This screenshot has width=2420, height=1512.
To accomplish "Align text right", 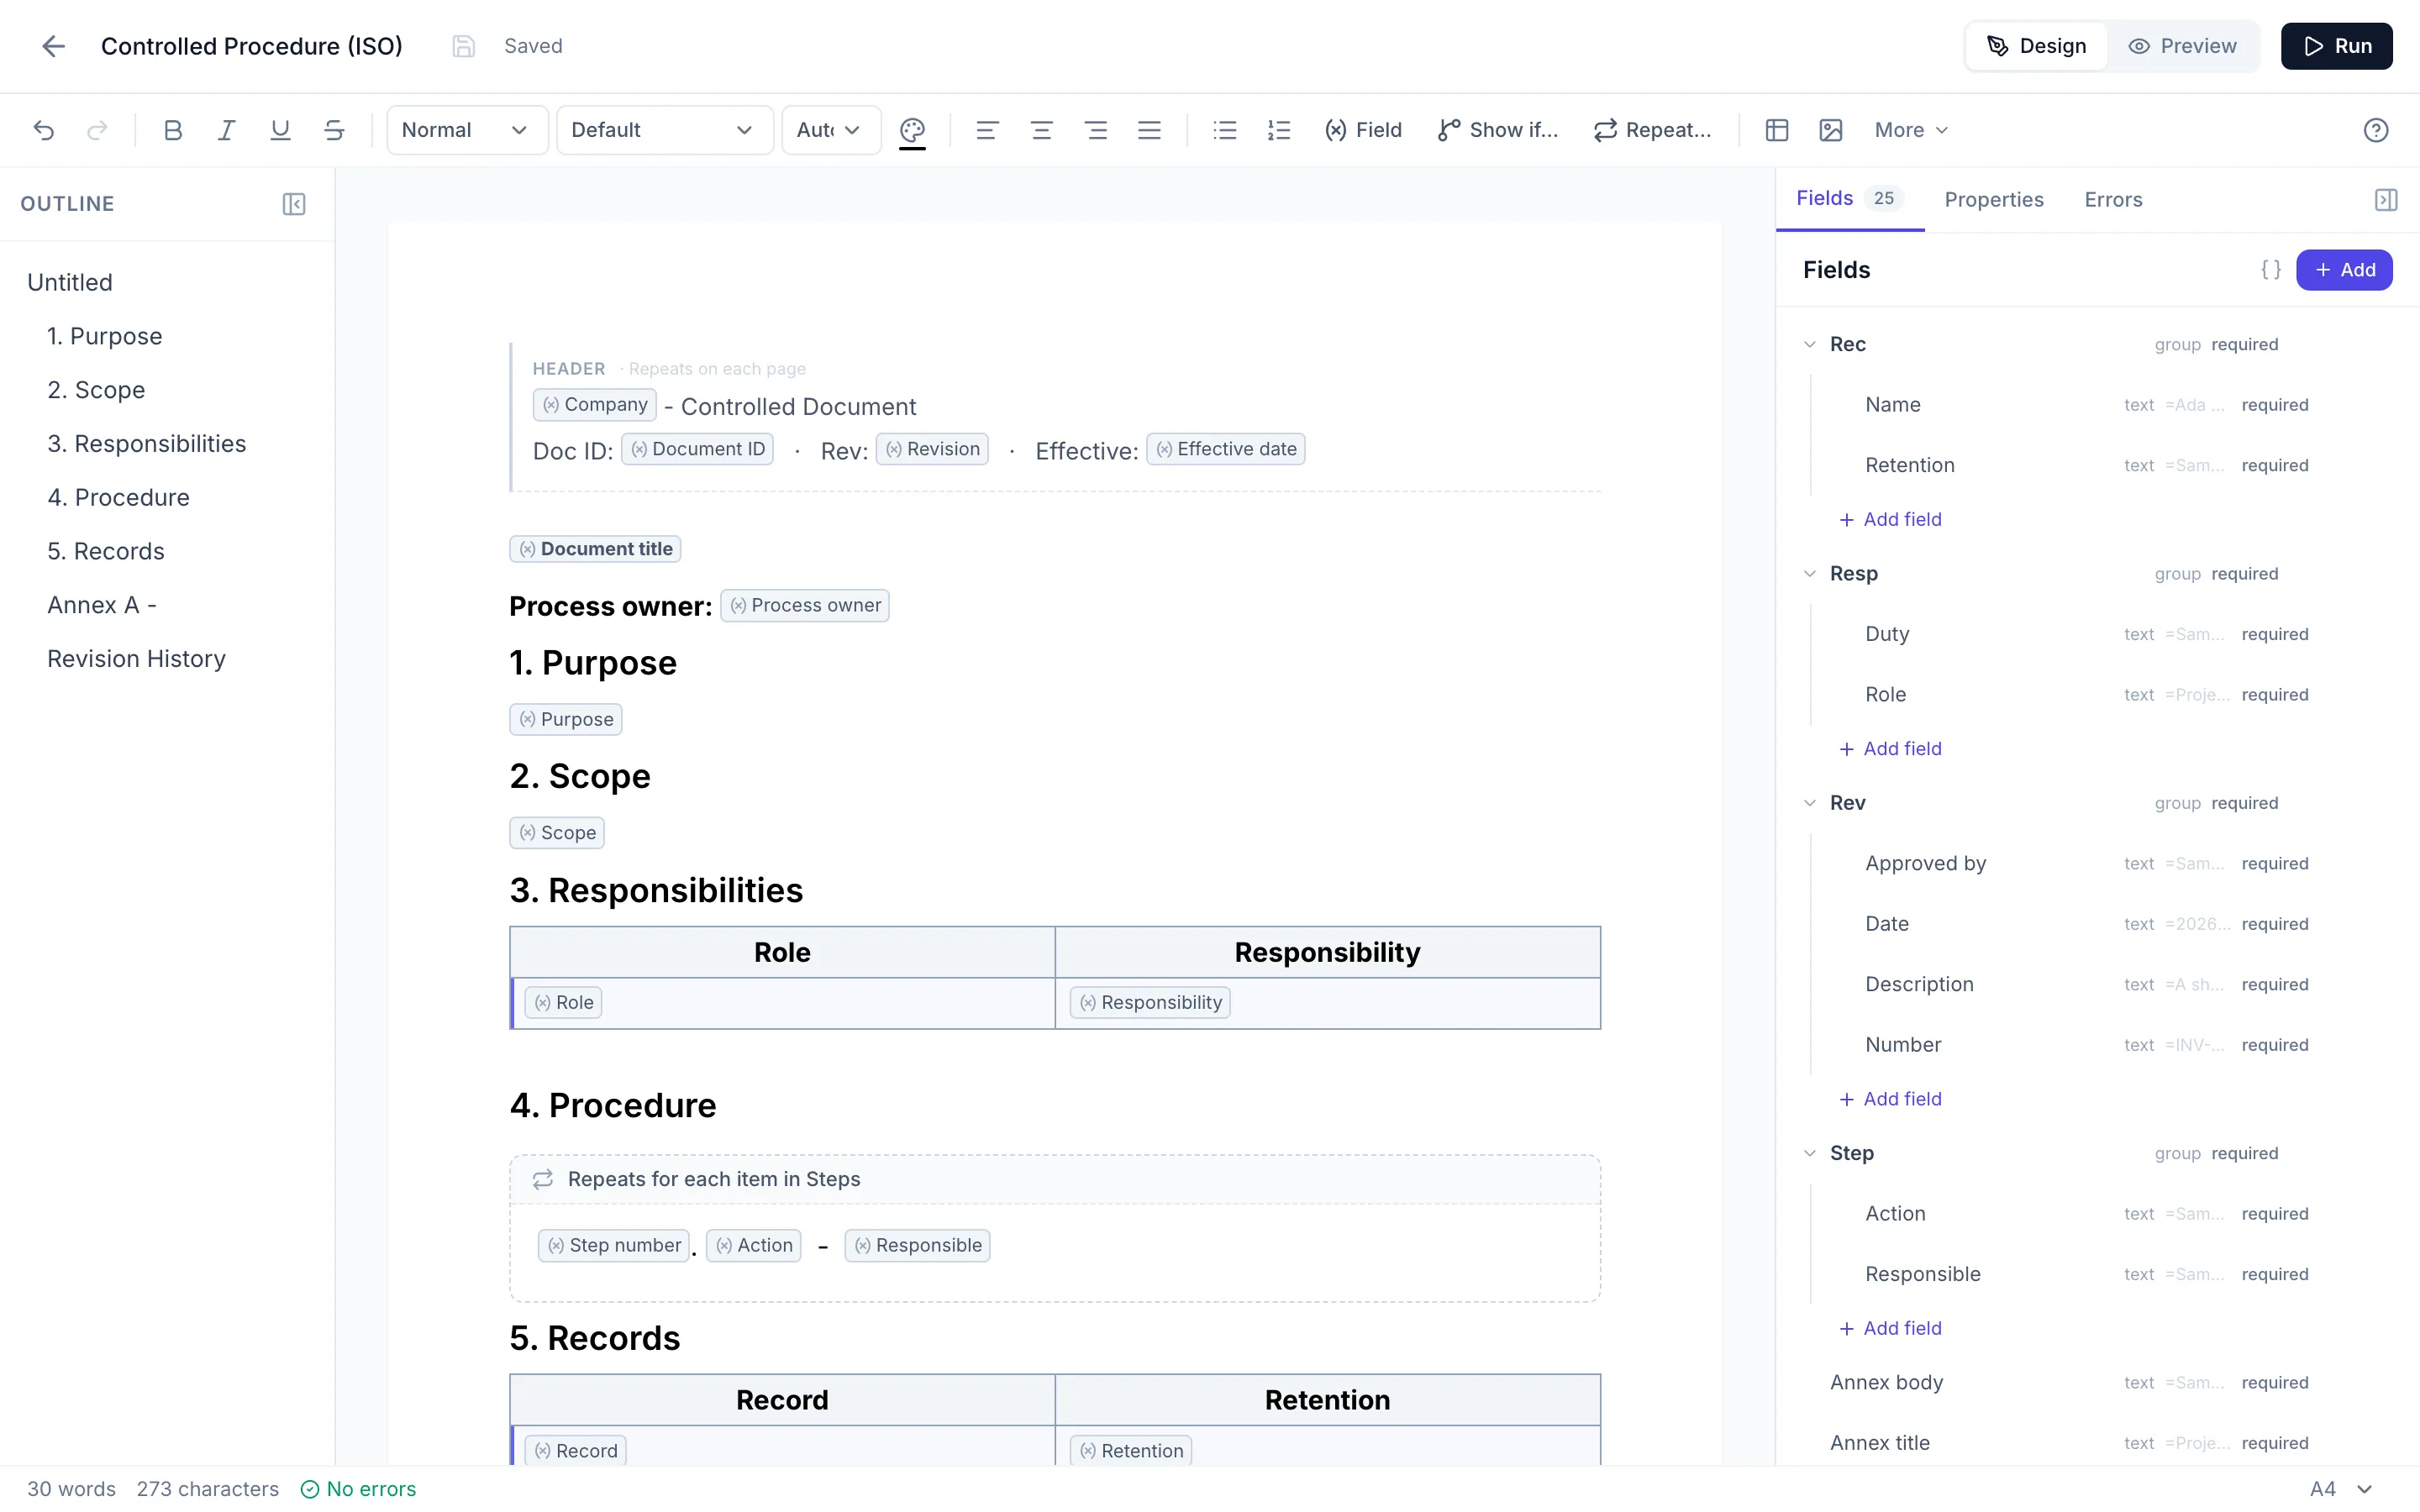I will click(x=1096, y=130).
